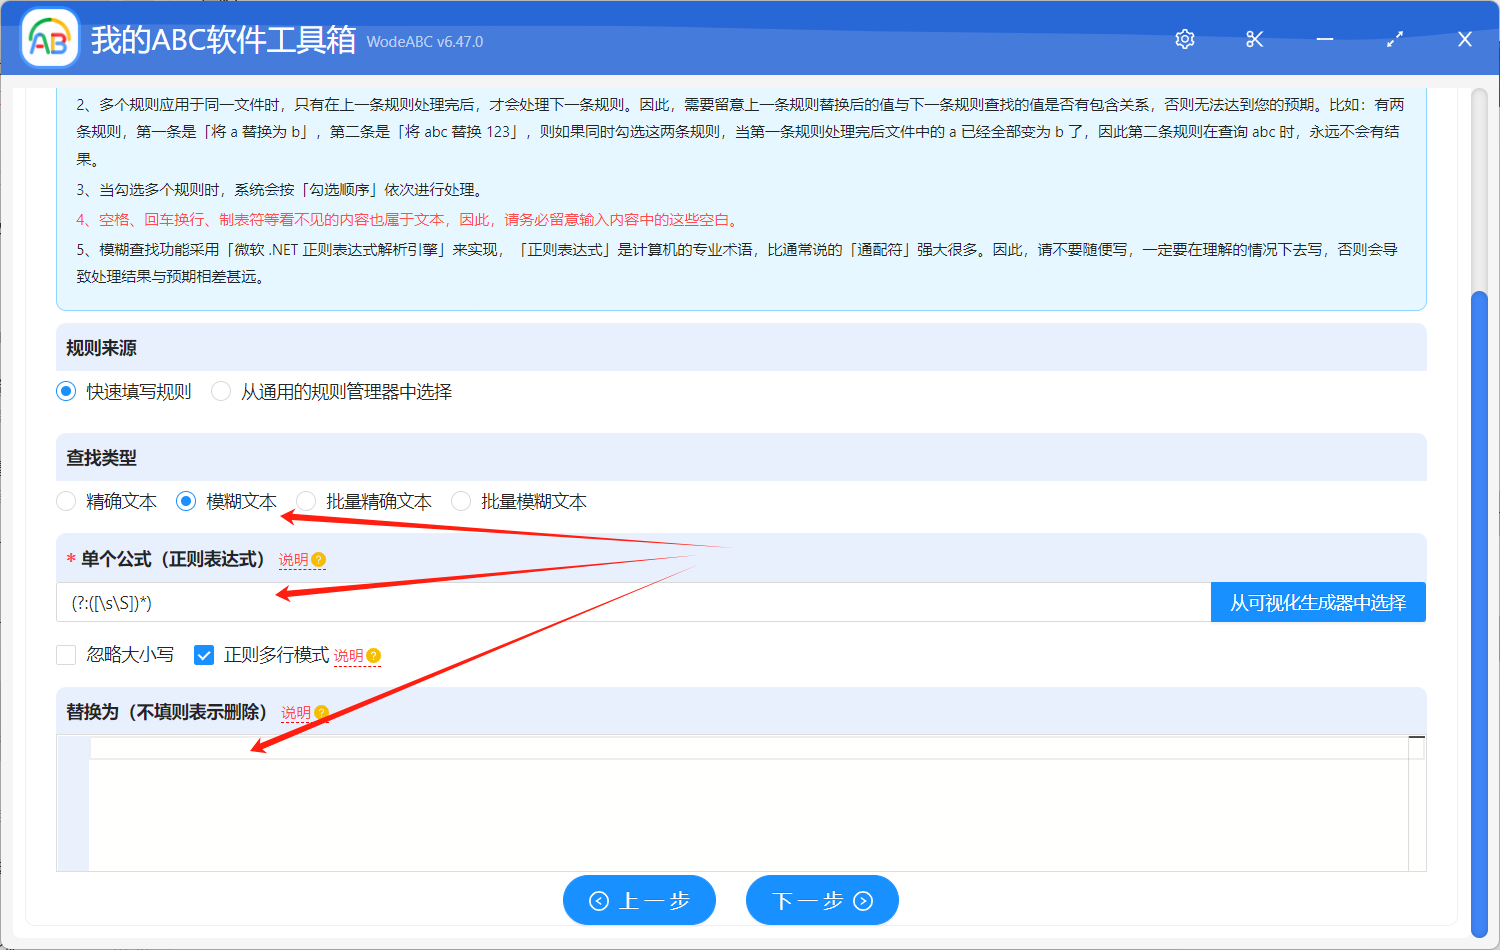This screenshot has width=1500, height=950.
Task: Select the 批量模糊文本 search type
Action: 460,501
